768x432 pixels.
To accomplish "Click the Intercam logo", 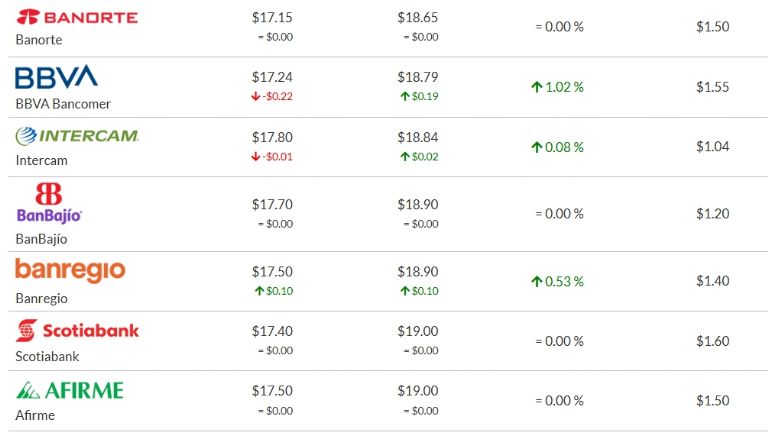I will point(76,136).
